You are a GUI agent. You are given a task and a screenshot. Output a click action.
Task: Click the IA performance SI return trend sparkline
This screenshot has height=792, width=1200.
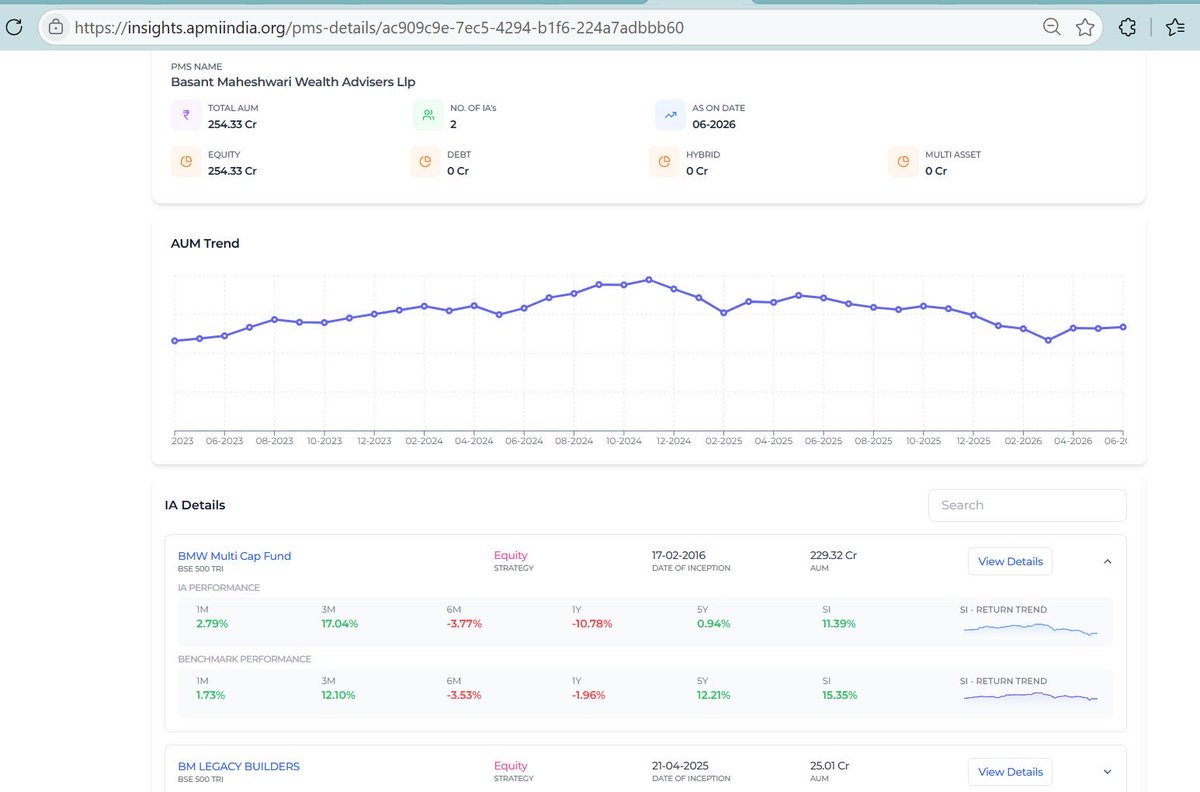(x=1030, y=629)
